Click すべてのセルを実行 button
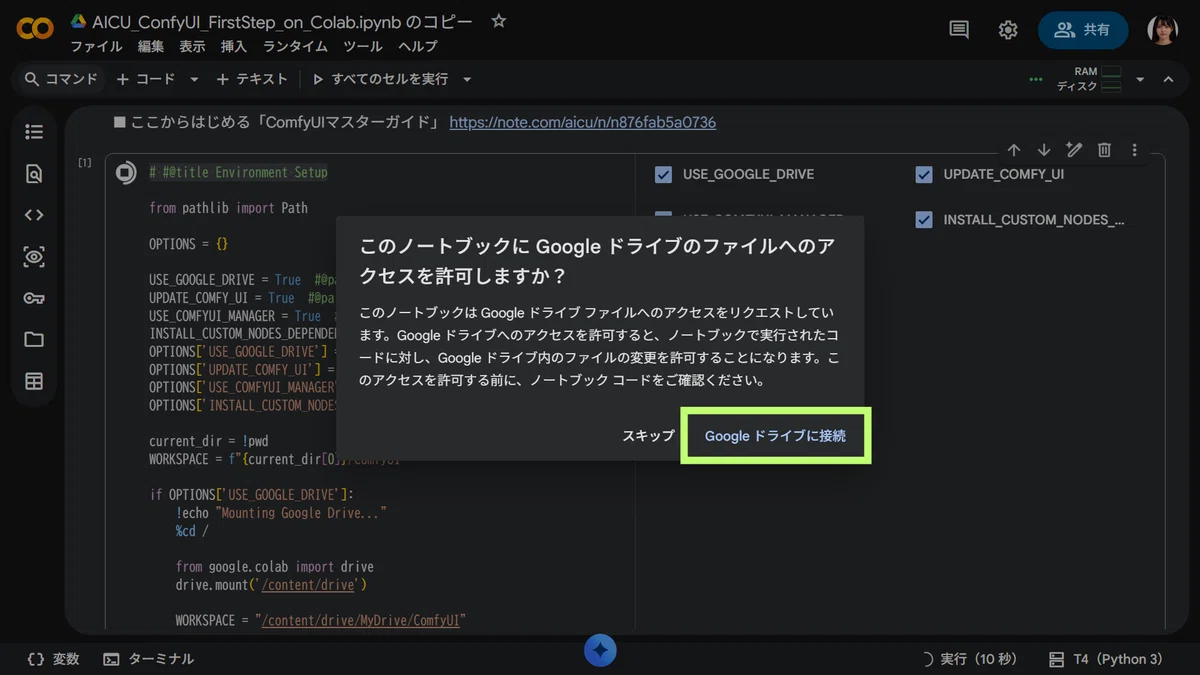 (380, 79)
